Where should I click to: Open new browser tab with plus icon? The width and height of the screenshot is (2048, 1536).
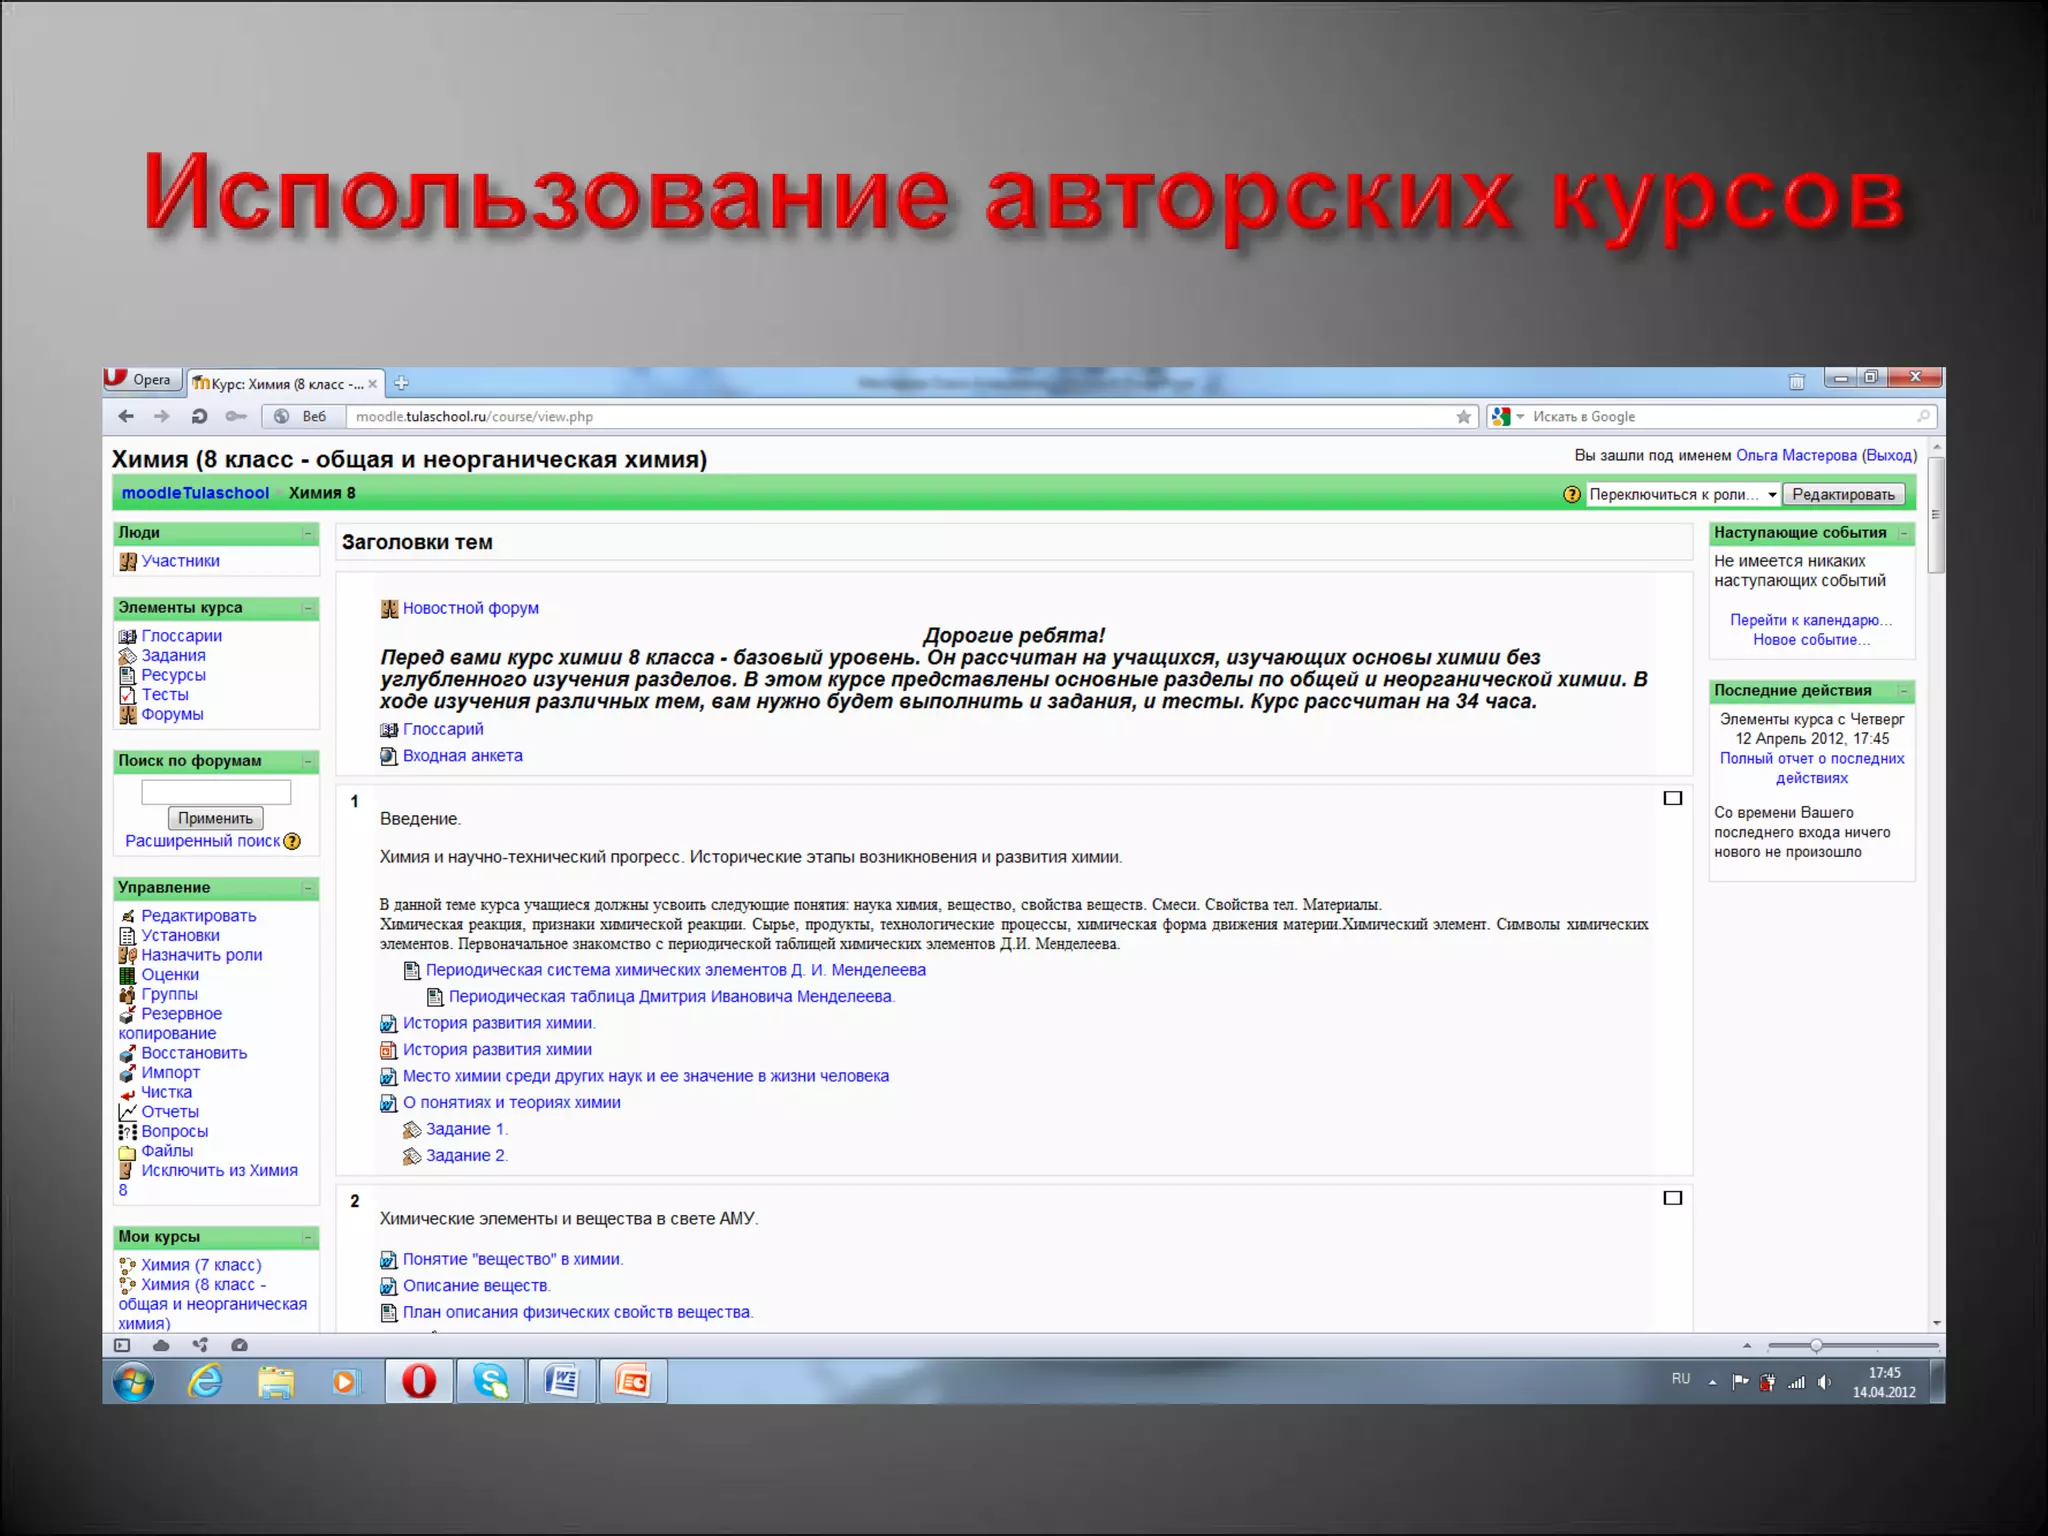(x=401, y=383)
